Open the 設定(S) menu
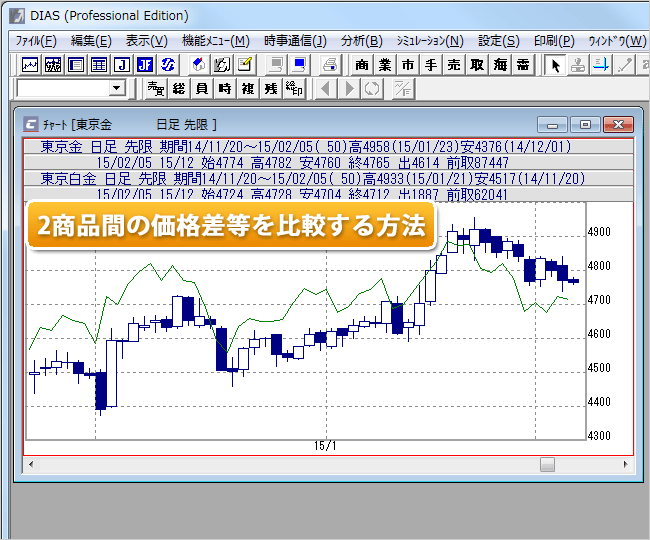 [x=498, y=41]
